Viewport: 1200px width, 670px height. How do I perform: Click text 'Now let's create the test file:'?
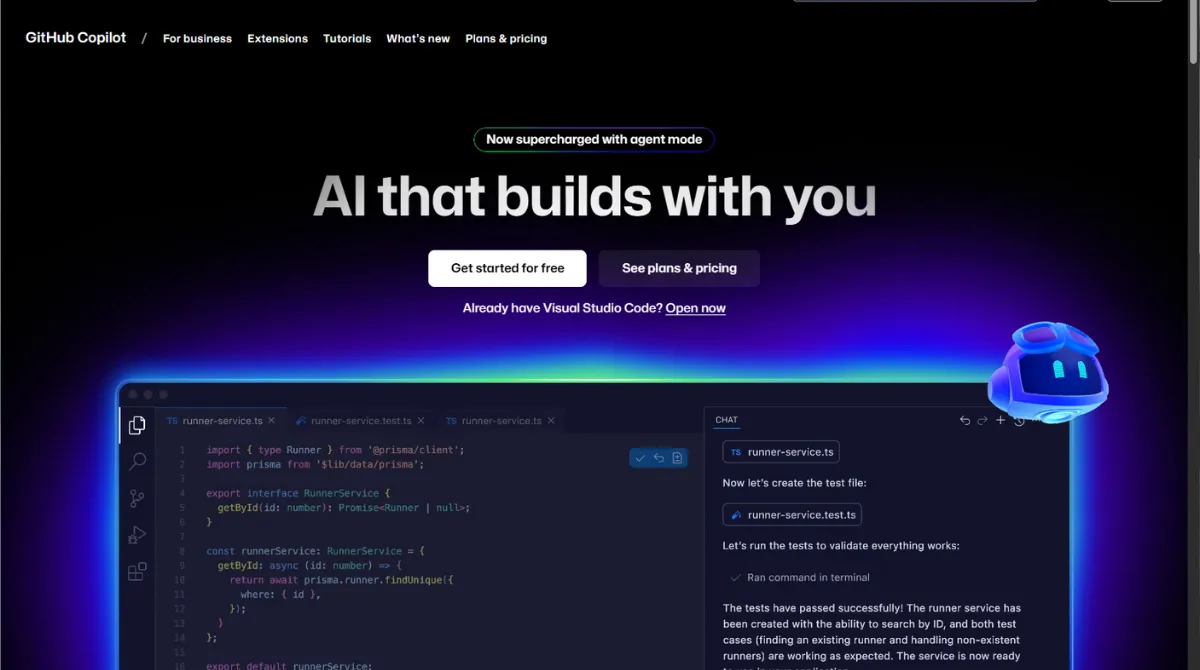pos(794,483)
